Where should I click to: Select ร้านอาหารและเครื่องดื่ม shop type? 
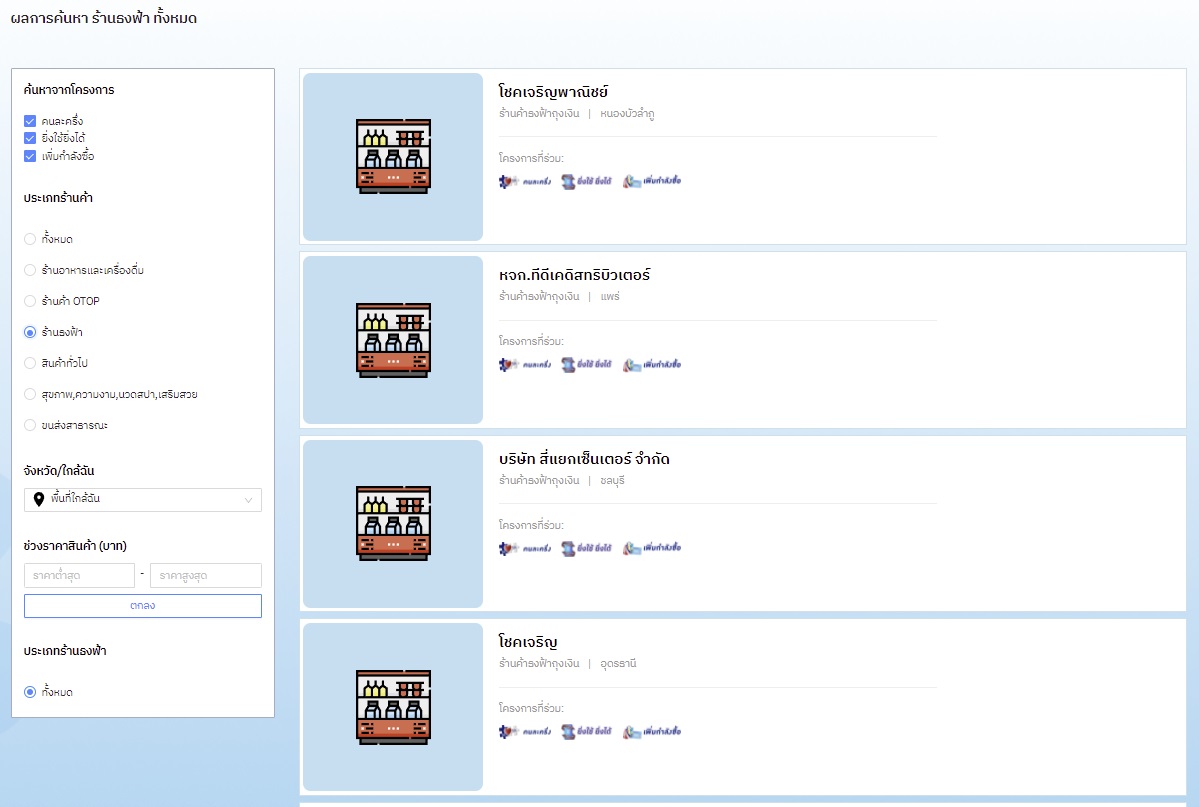click(30, 270)
